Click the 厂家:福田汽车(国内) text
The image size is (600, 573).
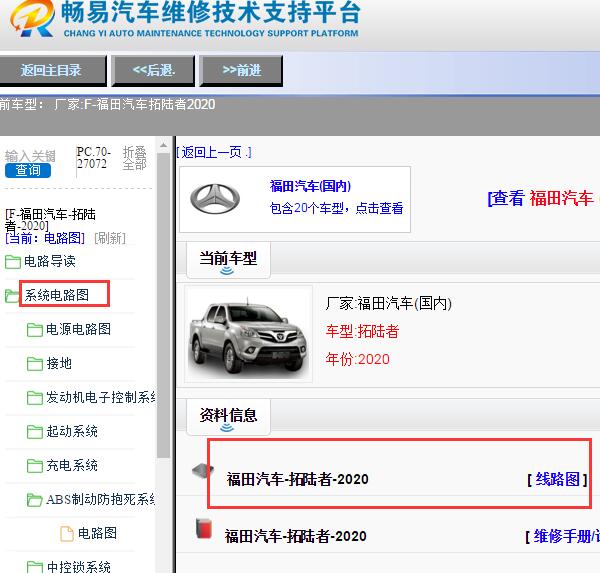click(x=388, y=304)
